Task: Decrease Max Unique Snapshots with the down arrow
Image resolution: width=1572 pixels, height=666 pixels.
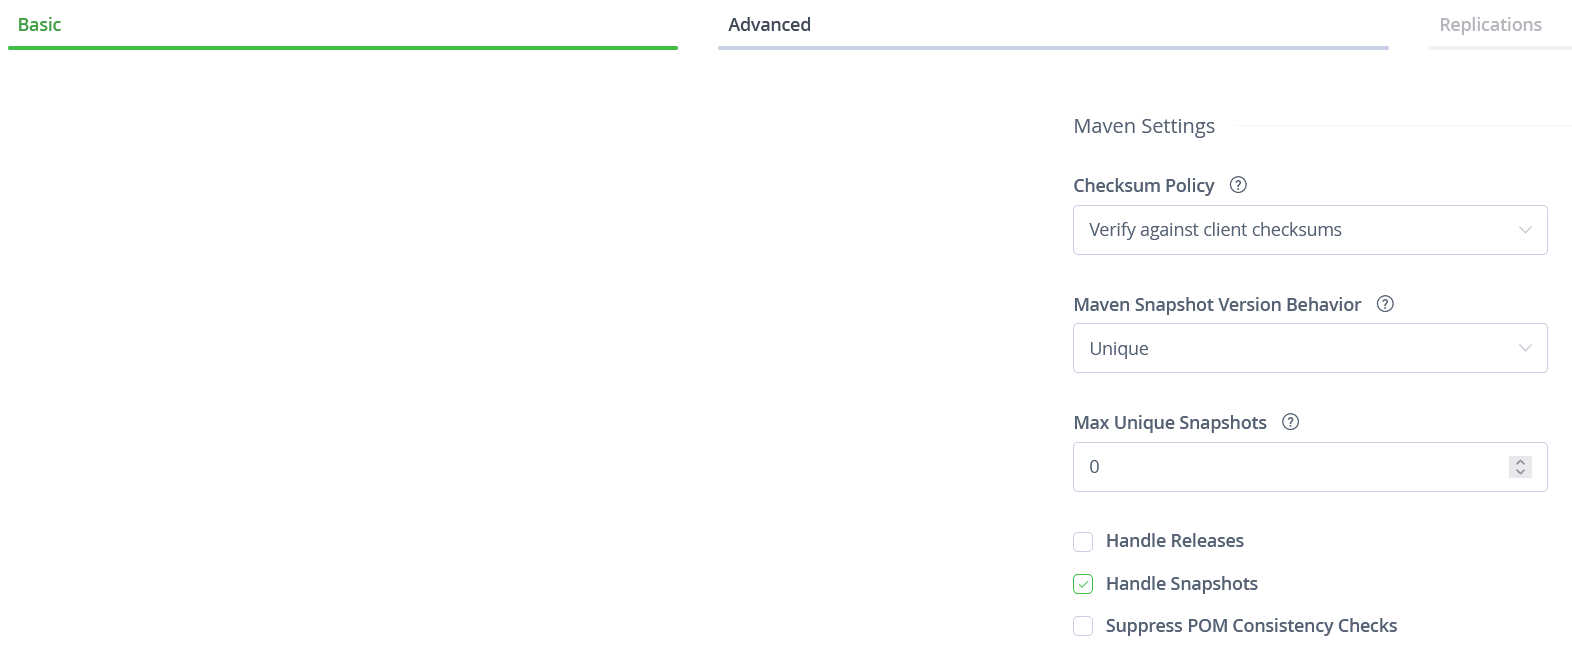Action: 1520,472
